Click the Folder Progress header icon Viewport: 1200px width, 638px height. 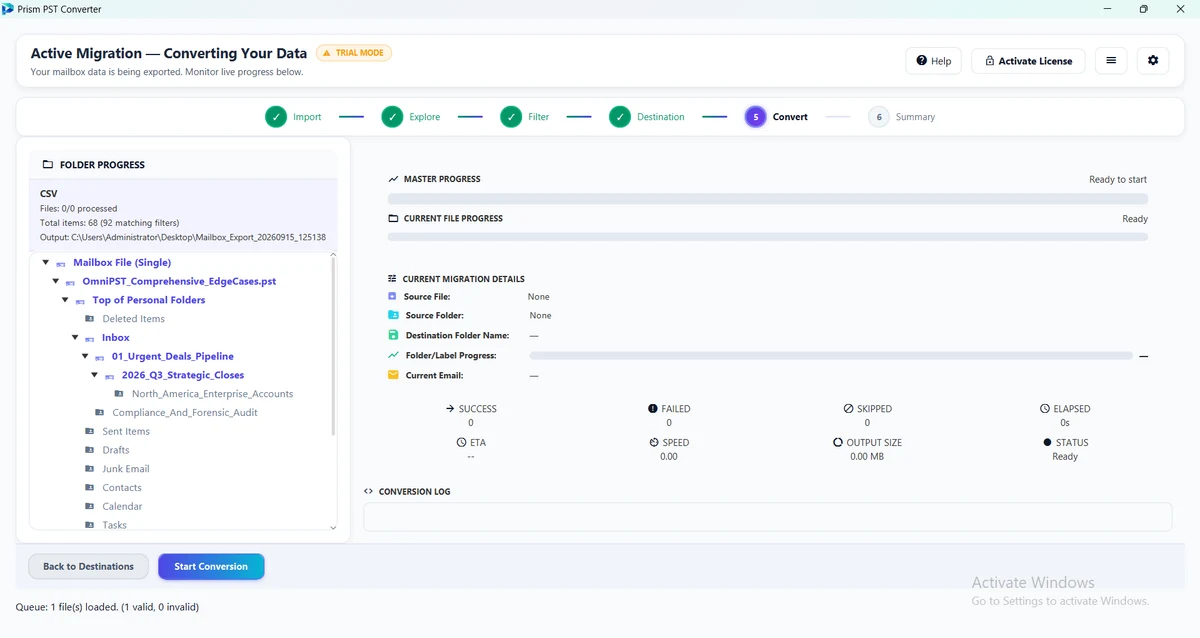47,165
